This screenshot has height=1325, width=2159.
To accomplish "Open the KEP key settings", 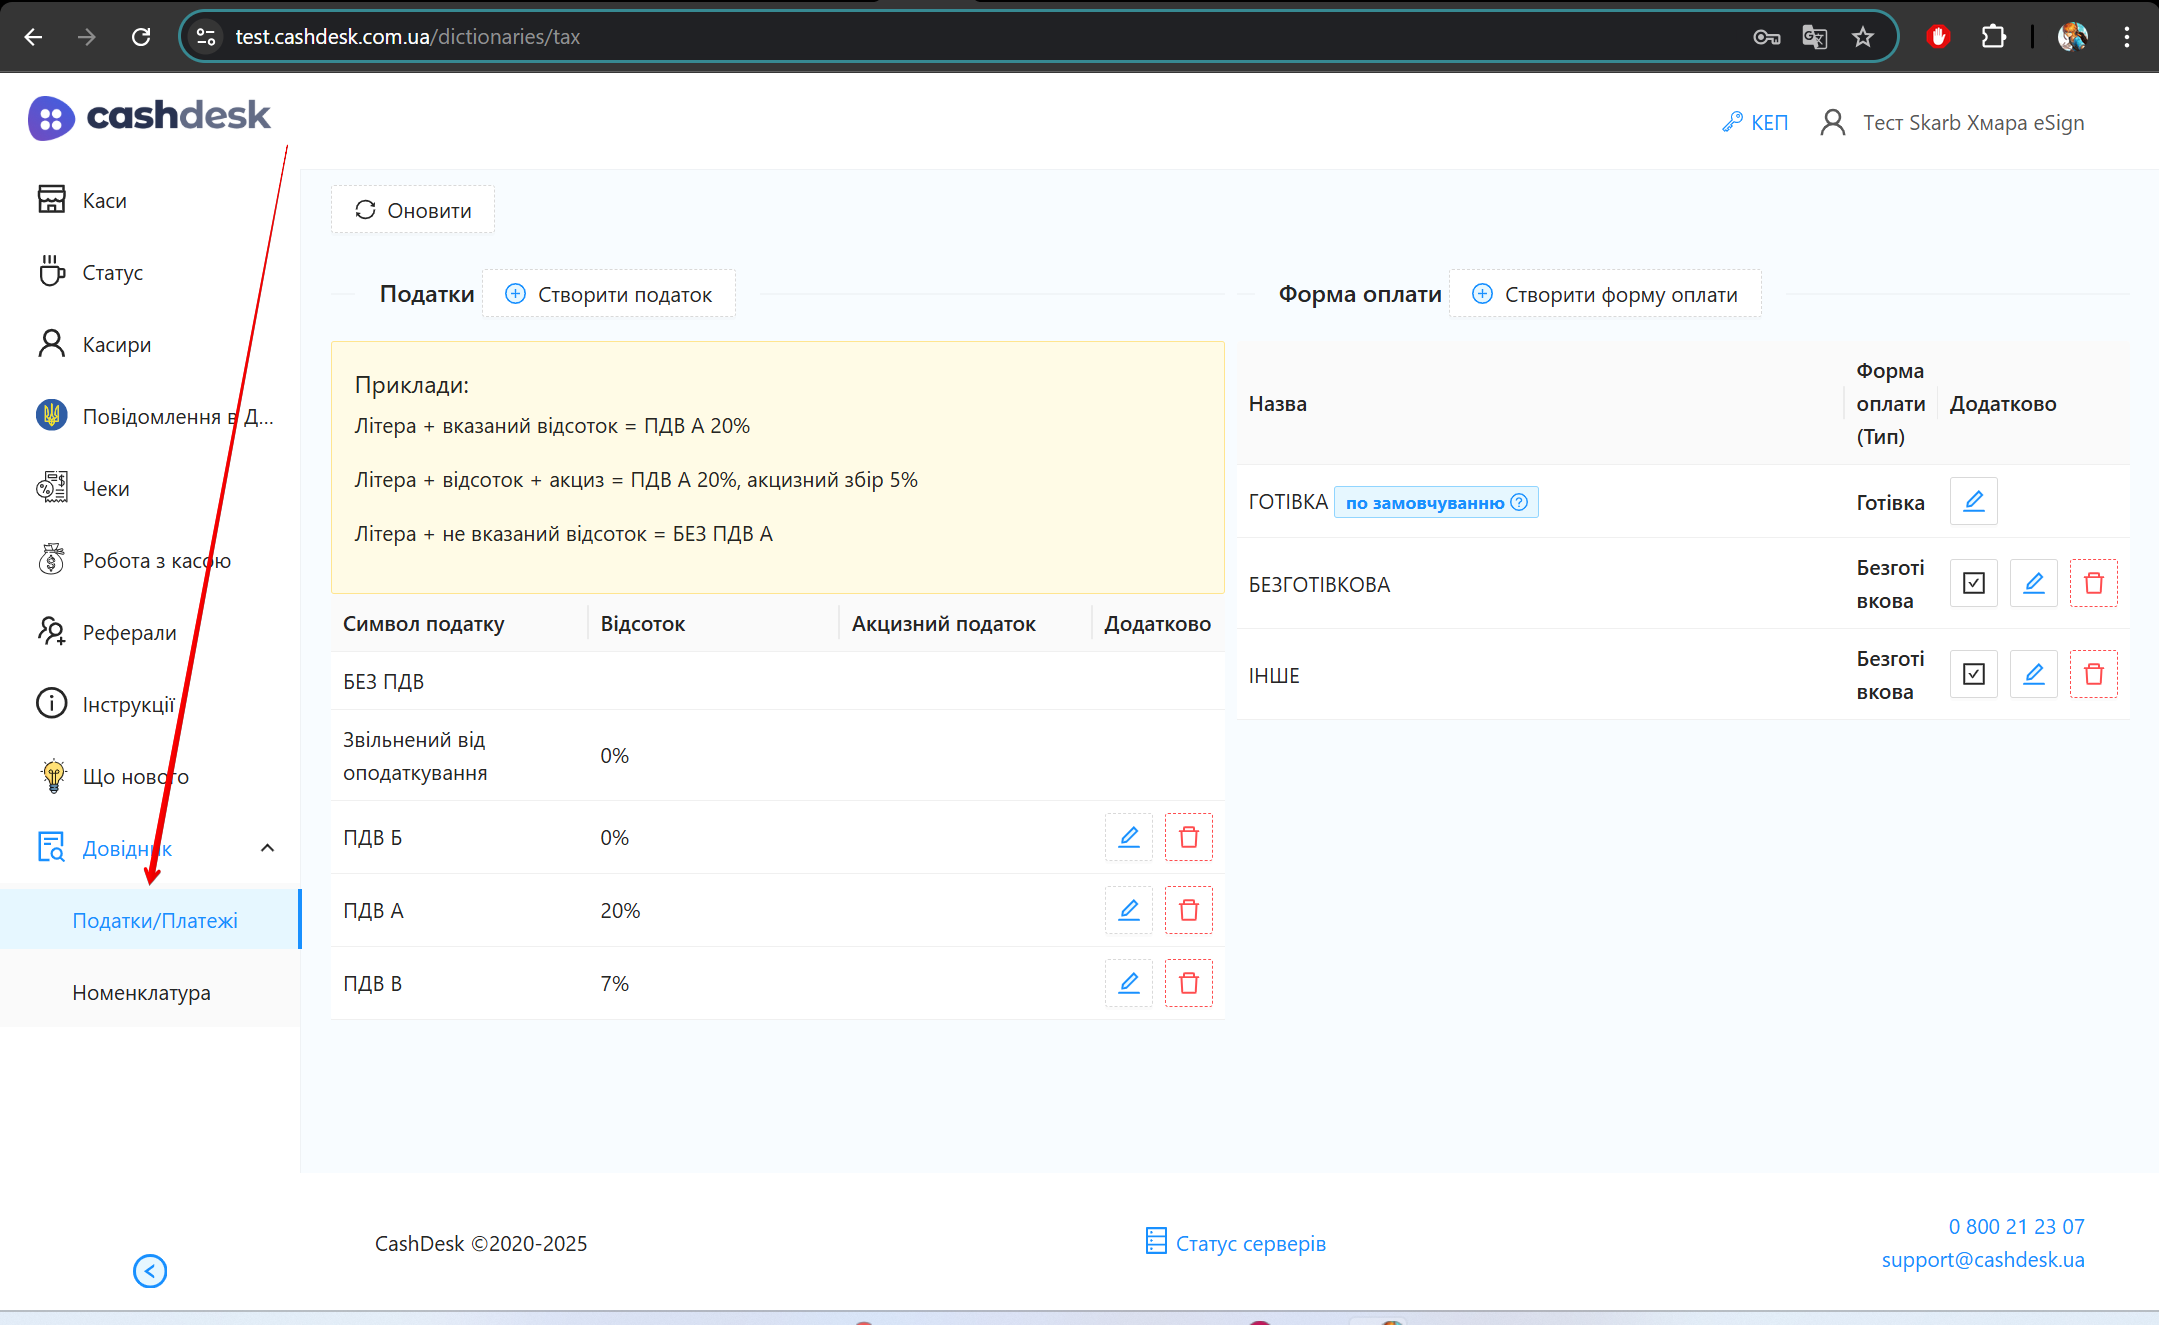I will point(1755,122).
